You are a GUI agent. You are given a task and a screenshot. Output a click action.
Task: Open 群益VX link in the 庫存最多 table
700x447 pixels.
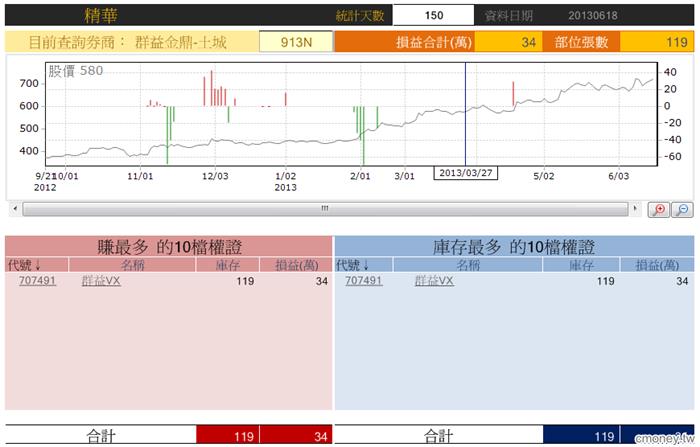click(x=434, y=281)
